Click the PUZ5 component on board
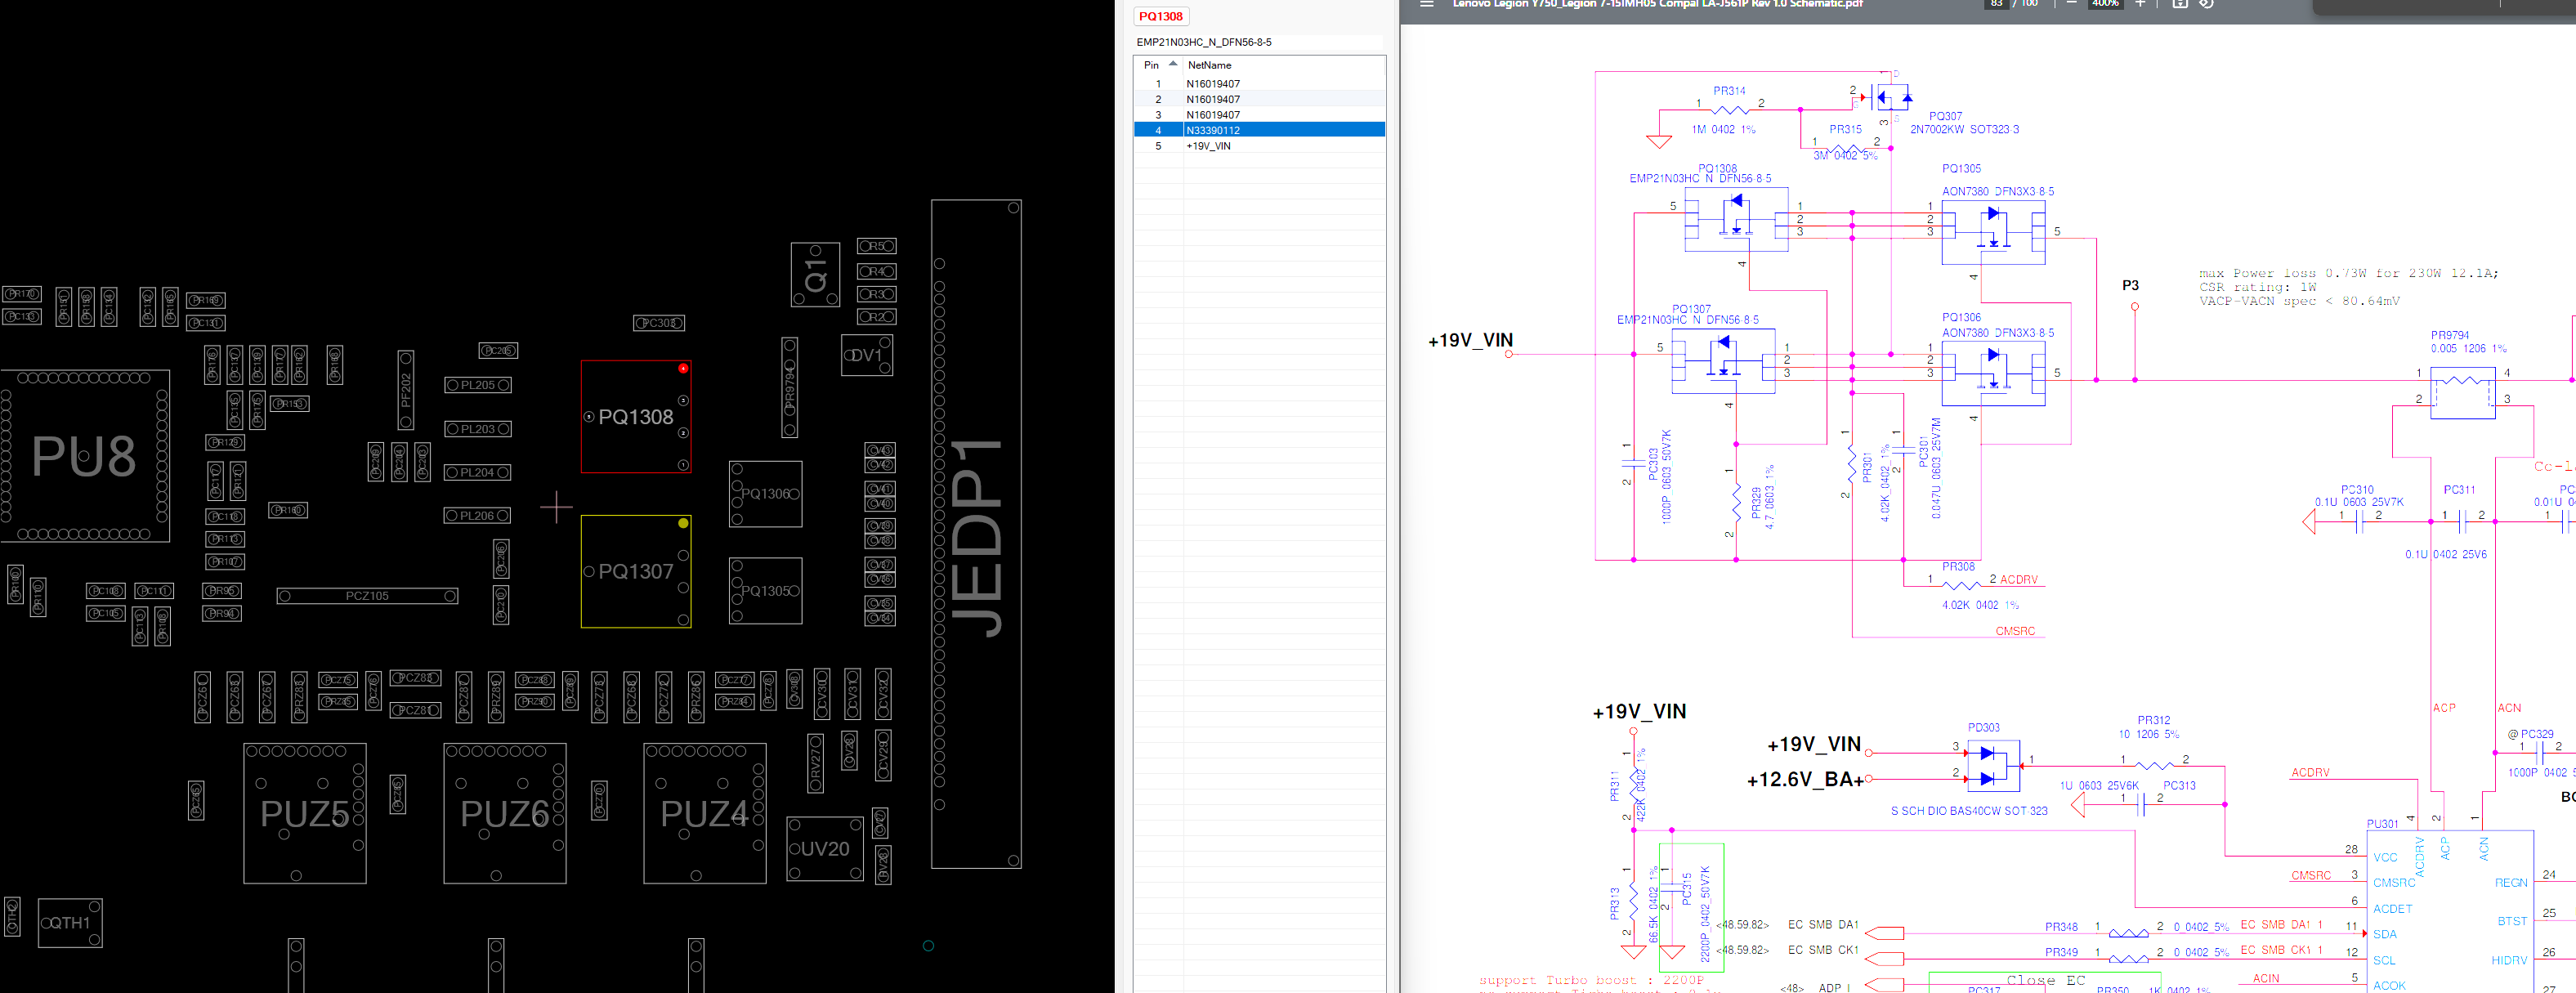2576x993 pixels. coord(304,813)
